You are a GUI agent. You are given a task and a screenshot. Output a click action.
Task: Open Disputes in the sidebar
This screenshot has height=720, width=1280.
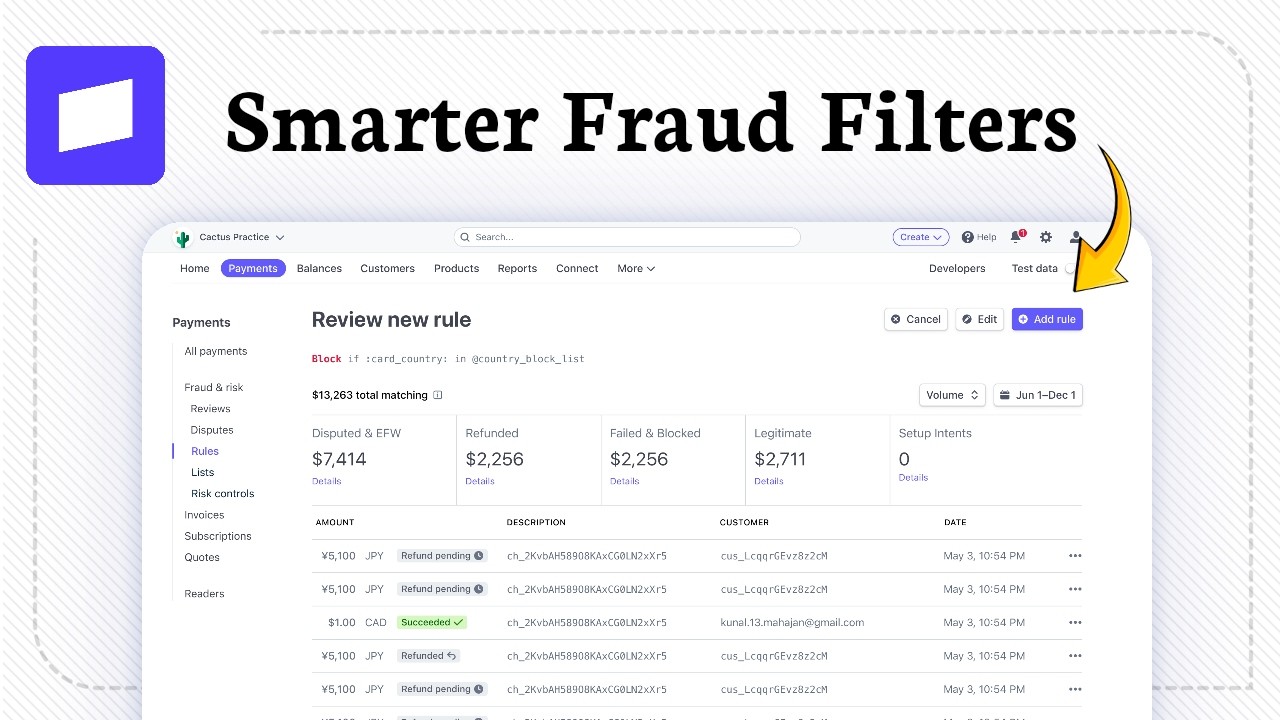(x=212, y=430)
